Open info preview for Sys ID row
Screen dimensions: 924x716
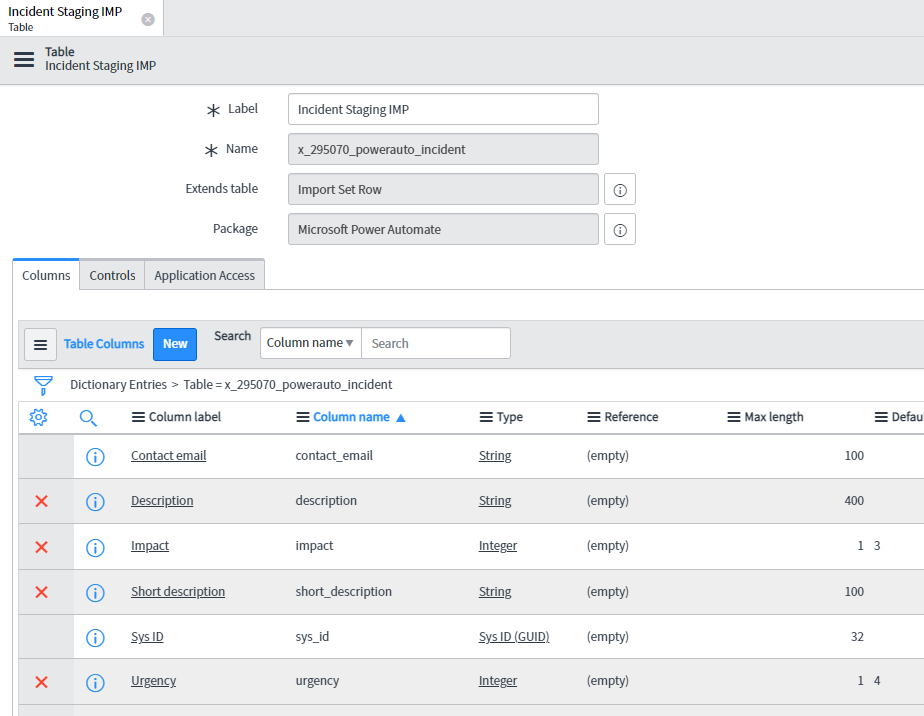pos(95,636)
